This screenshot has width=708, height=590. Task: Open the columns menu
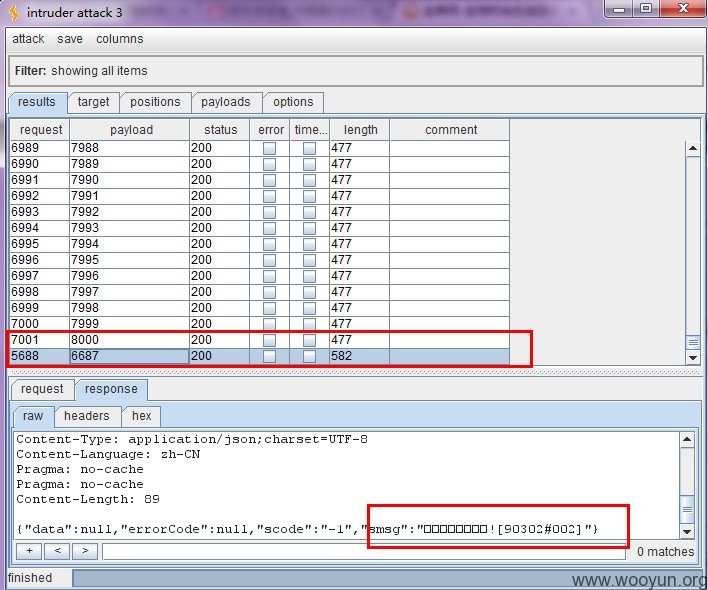[120, 39]
